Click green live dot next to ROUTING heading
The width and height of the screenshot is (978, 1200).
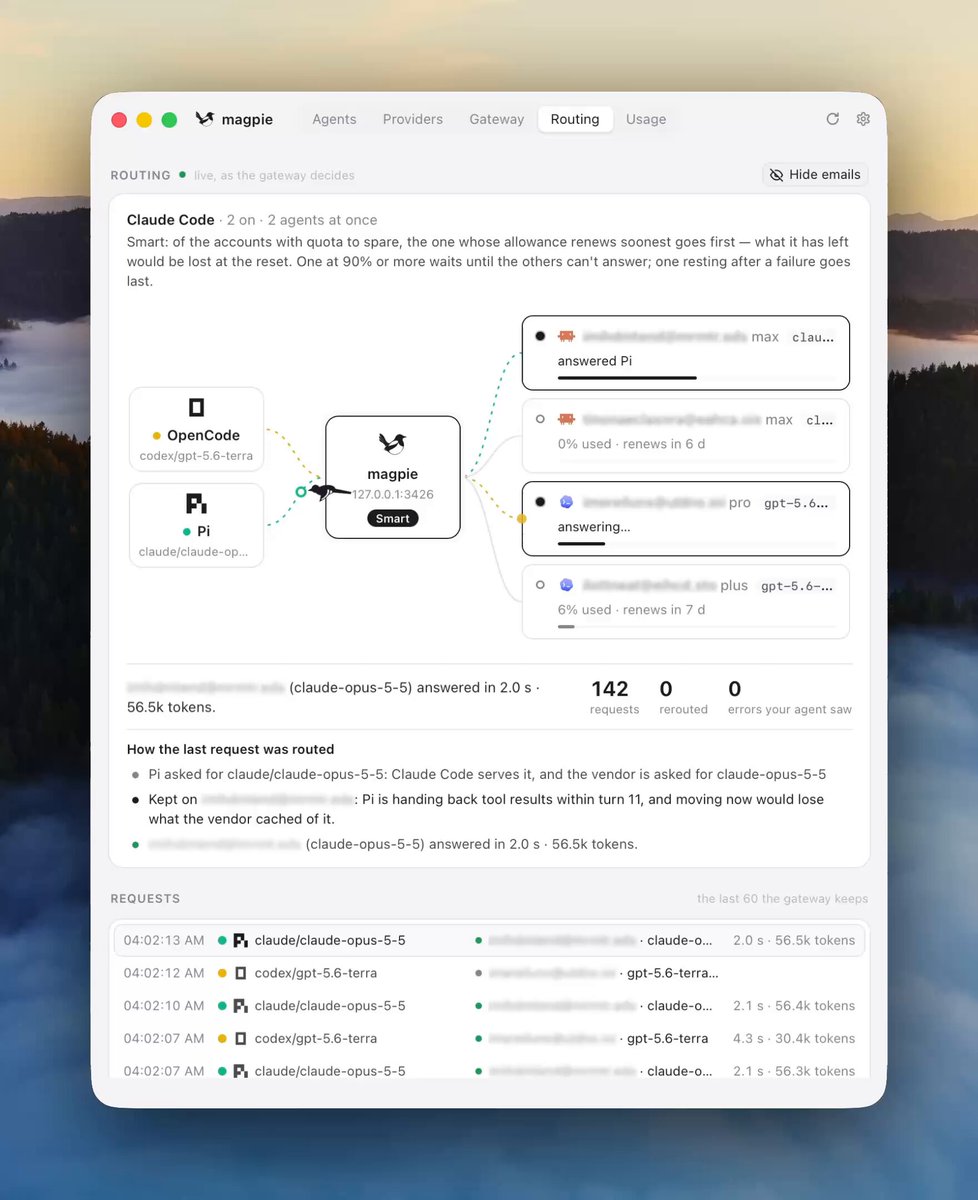tap(182, 174)
